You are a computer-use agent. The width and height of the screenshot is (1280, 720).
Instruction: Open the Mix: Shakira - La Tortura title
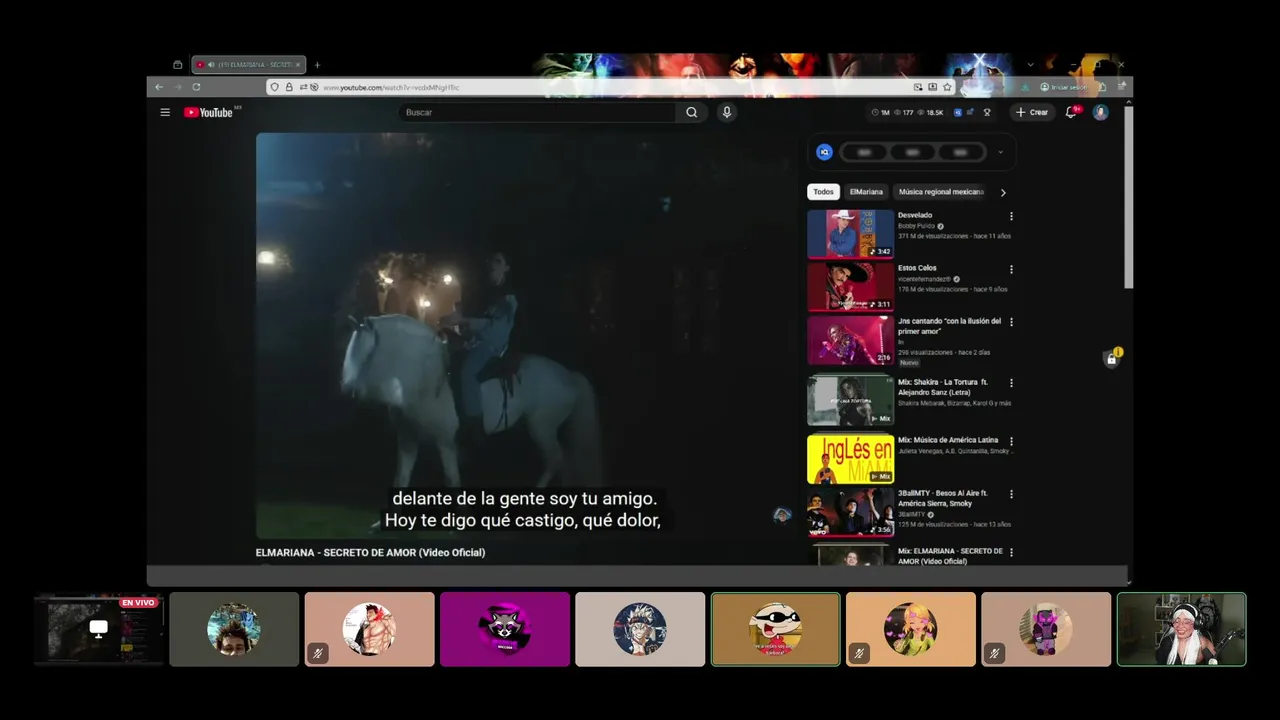(942, 387)
